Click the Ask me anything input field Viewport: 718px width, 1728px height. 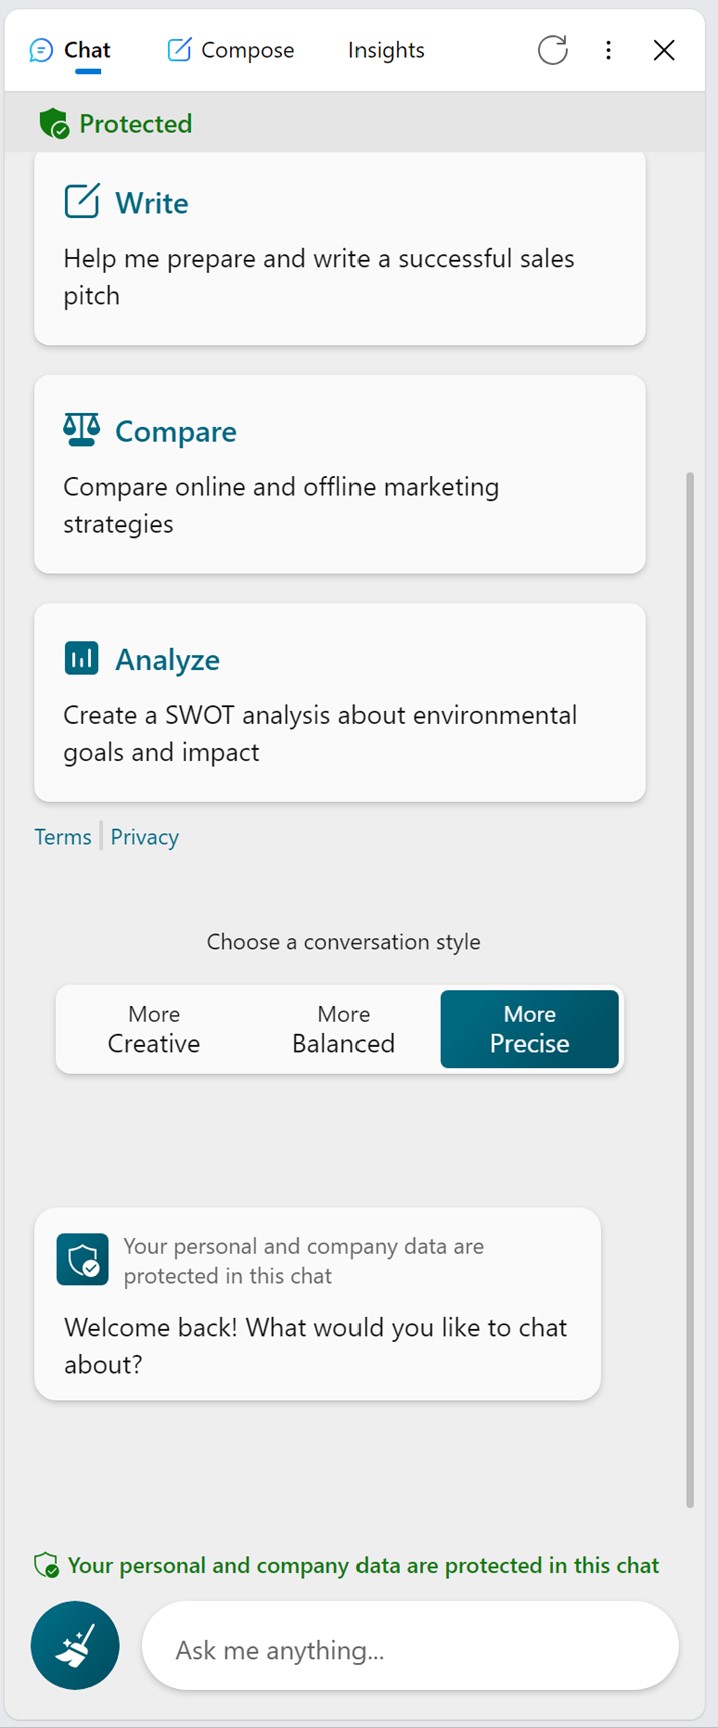[410, 1650]
